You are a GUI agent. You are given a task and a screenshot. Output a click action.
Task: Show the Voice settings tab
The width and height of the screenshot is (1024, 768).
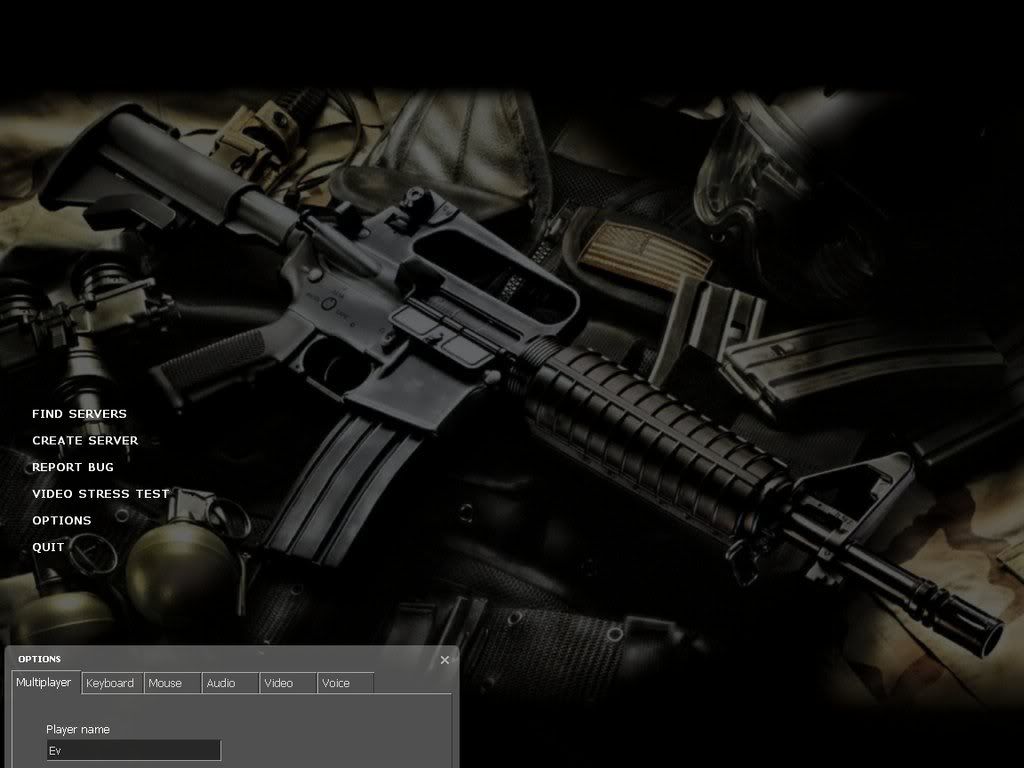point(336,683)
